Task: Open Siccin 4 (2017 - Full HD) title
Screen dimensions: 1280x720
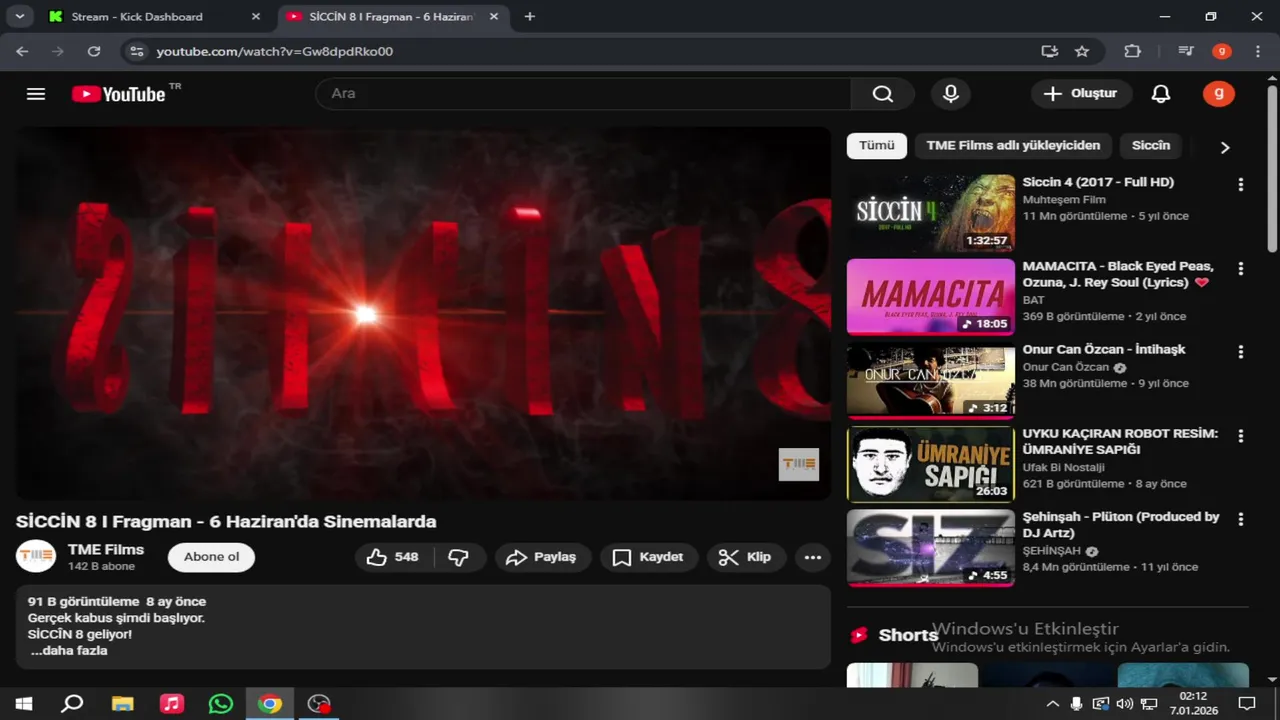Action: click(1098, 182)
